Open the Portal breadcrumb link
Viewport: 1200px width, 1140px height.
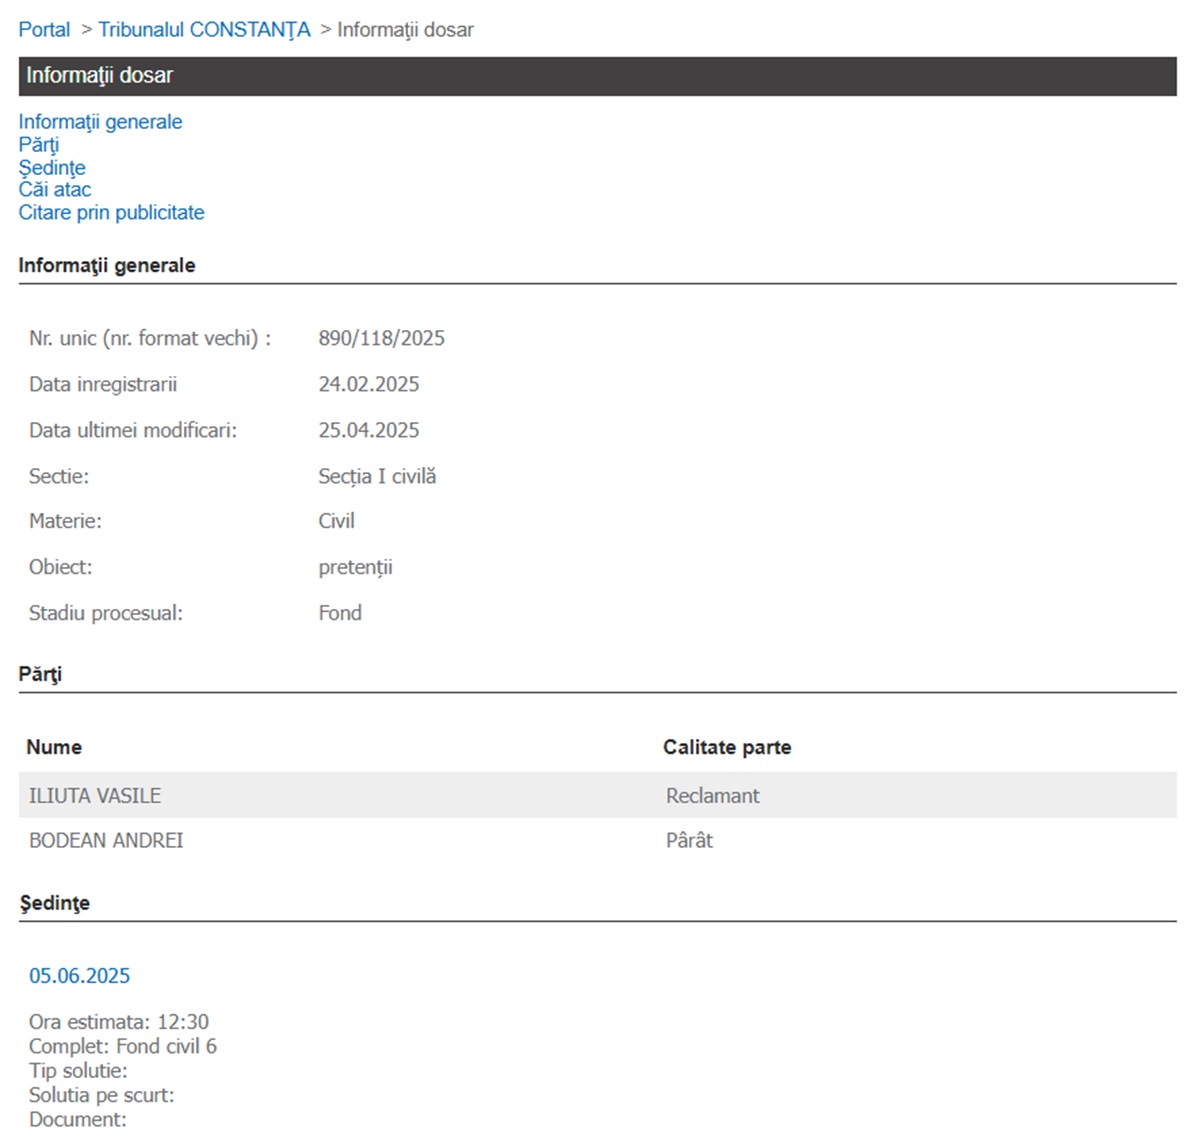[44, 30]
